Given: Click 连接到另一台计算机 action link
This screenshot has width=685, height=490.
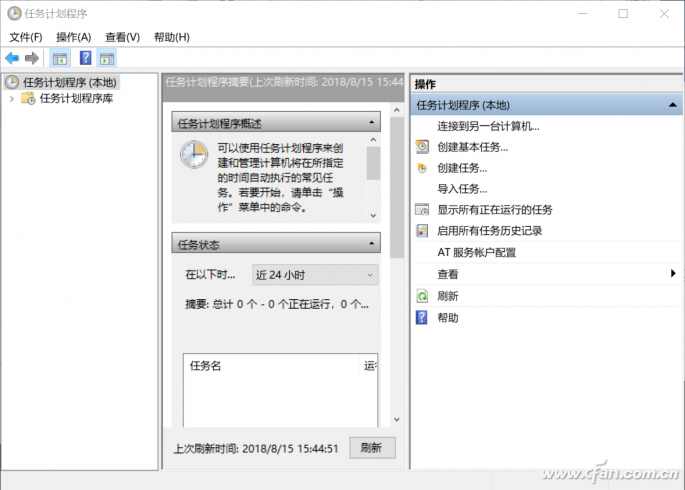Looking at the screenshot, I should (x=488, y=126).
